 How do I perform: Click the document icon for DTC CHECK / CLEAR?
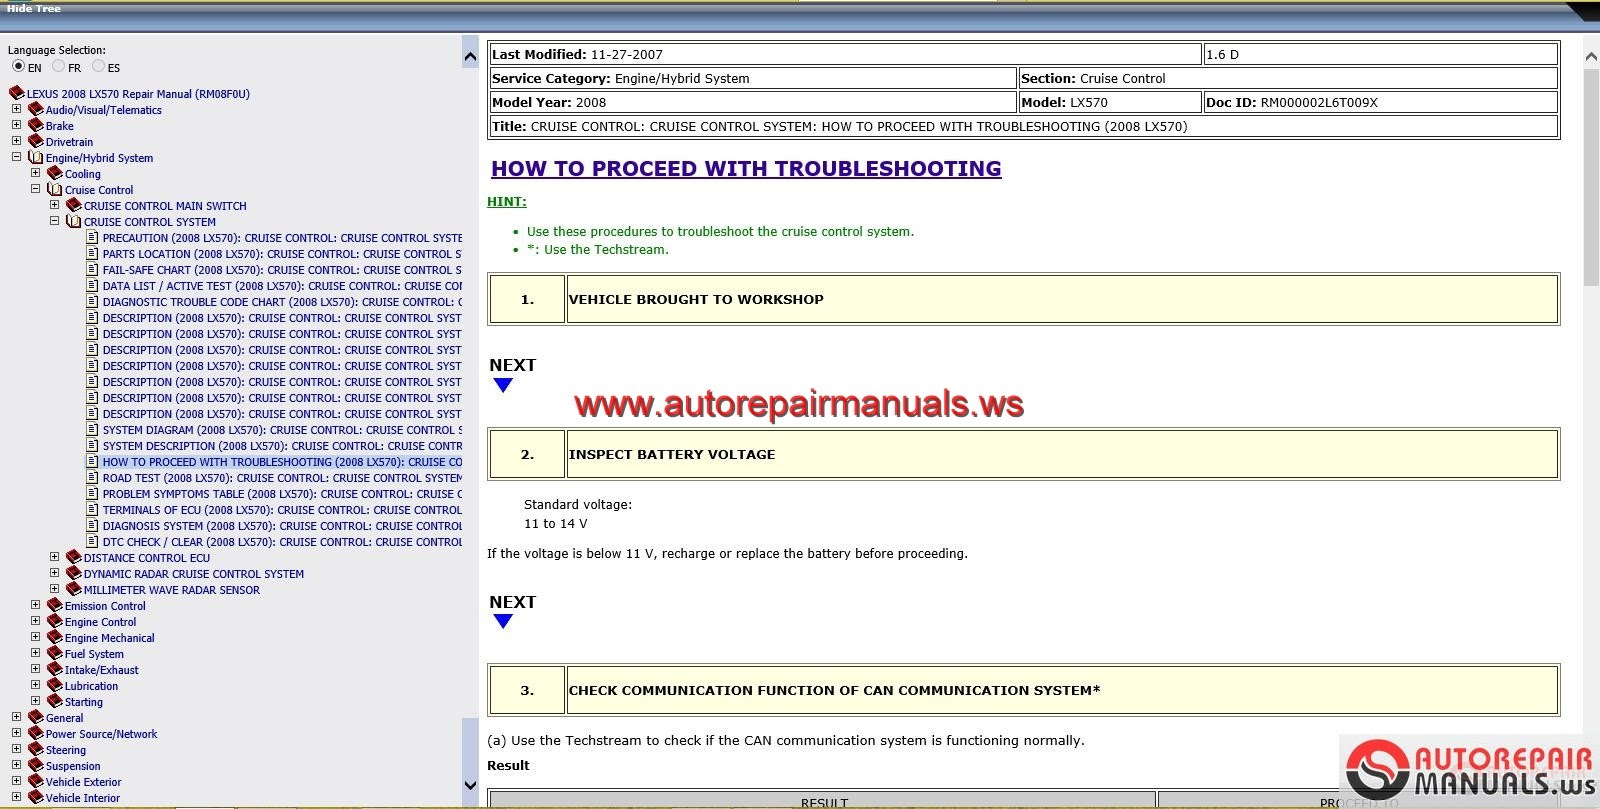point(92,541)
